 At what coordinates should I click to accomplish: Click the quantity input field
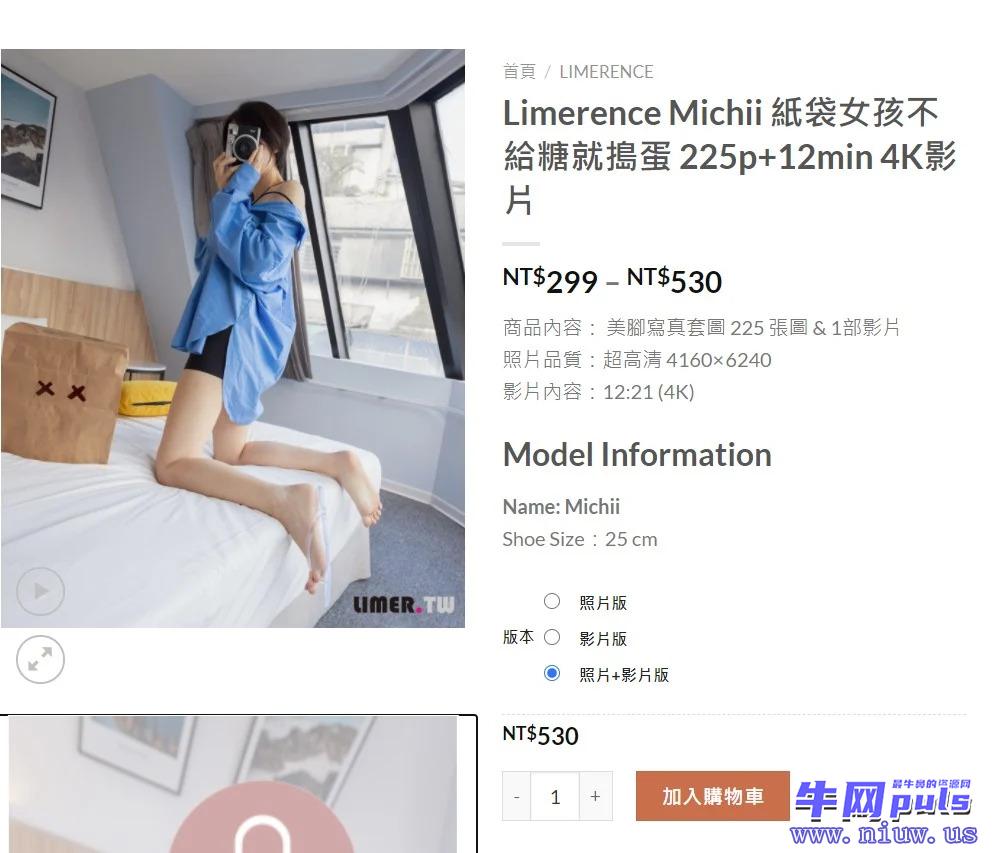[555, 796]
